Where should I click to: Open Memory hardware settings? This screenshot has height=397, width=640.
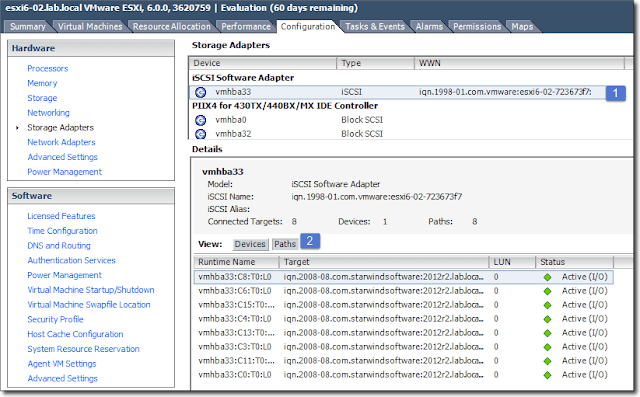pos(42,83)
